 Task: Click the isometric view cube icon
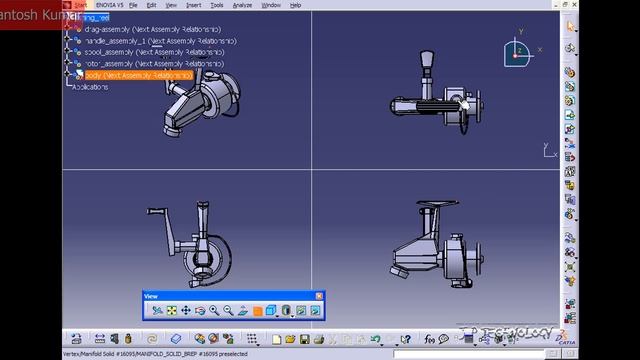270,310
